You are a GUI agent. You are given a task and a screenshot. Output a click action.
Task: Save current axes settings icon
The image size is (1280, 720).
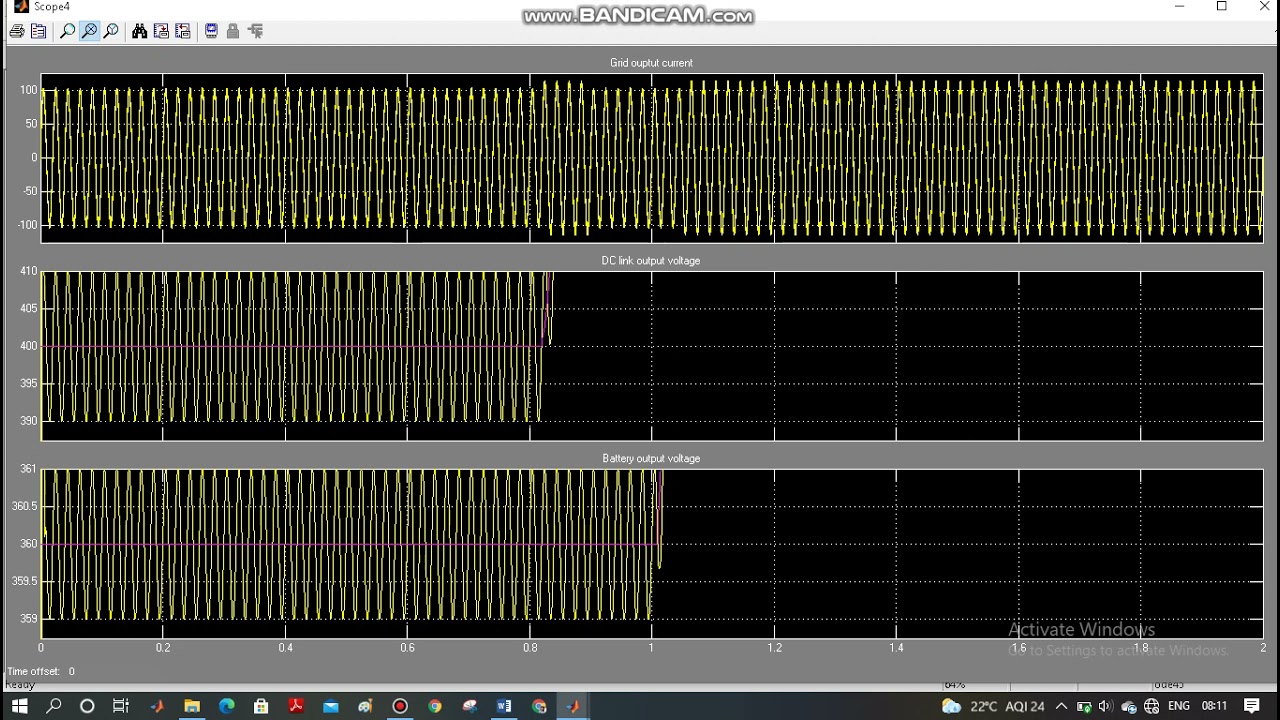pyautogui.click(x=161, y=31)
